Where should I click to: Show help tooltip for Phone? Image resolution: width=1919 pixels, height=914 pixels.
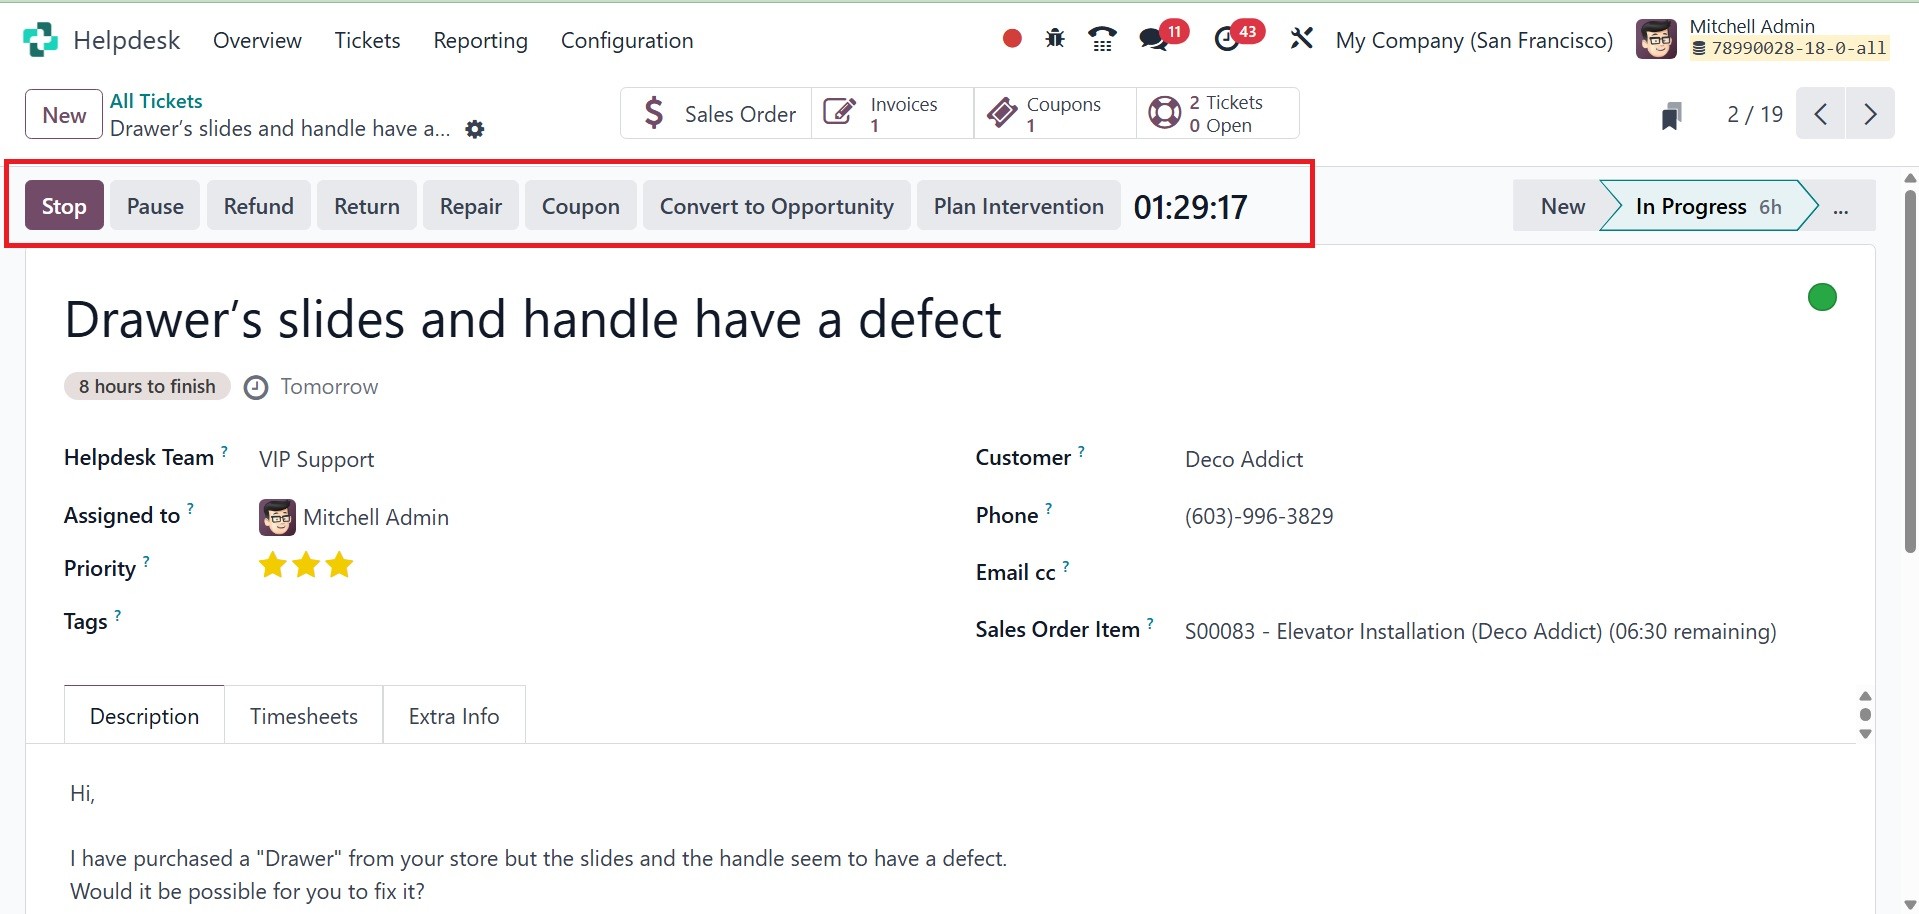pos(1048,509)
